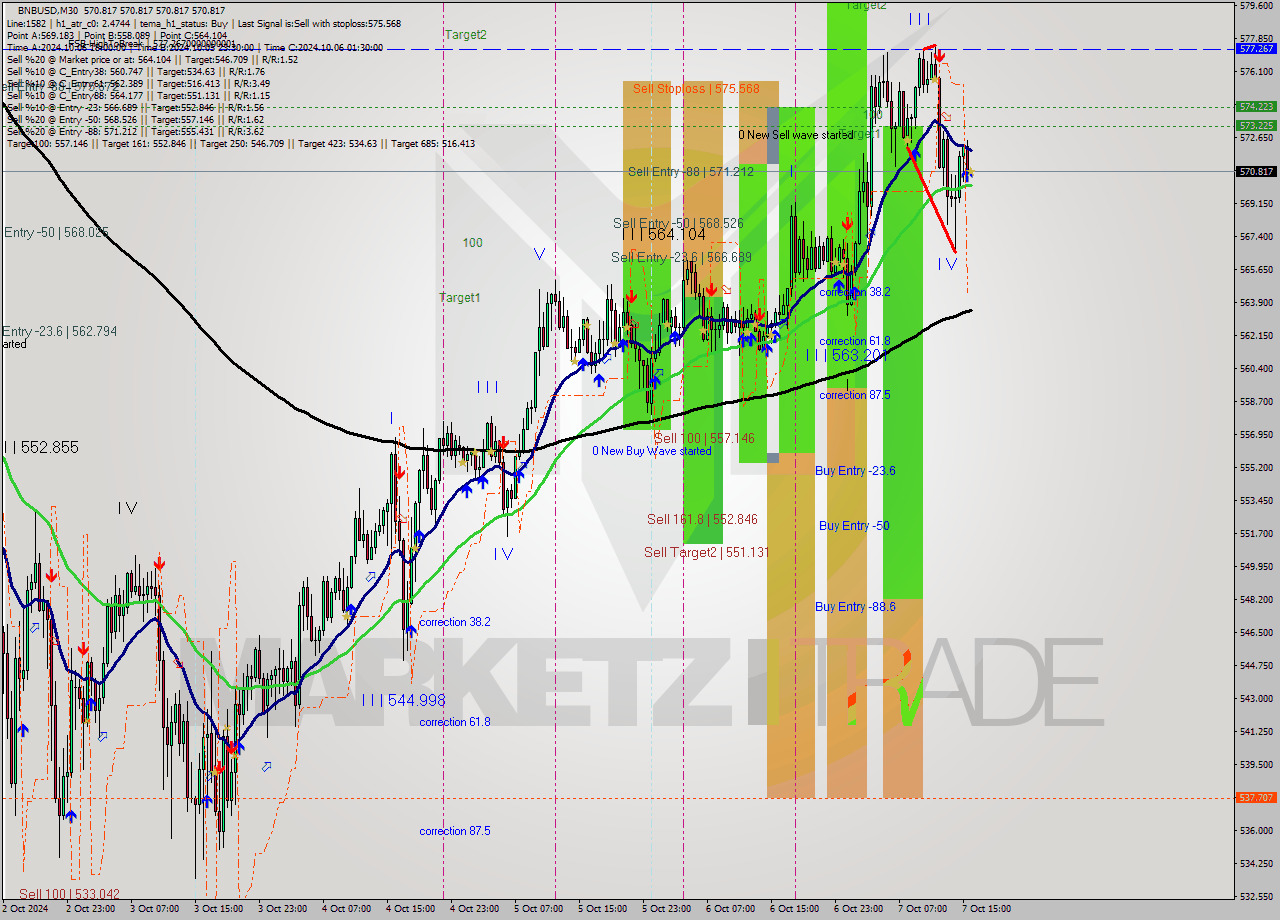The image size is (1280, 920).
Task: Click the 'Buy Entry -50' label
Action: point(854,526)
